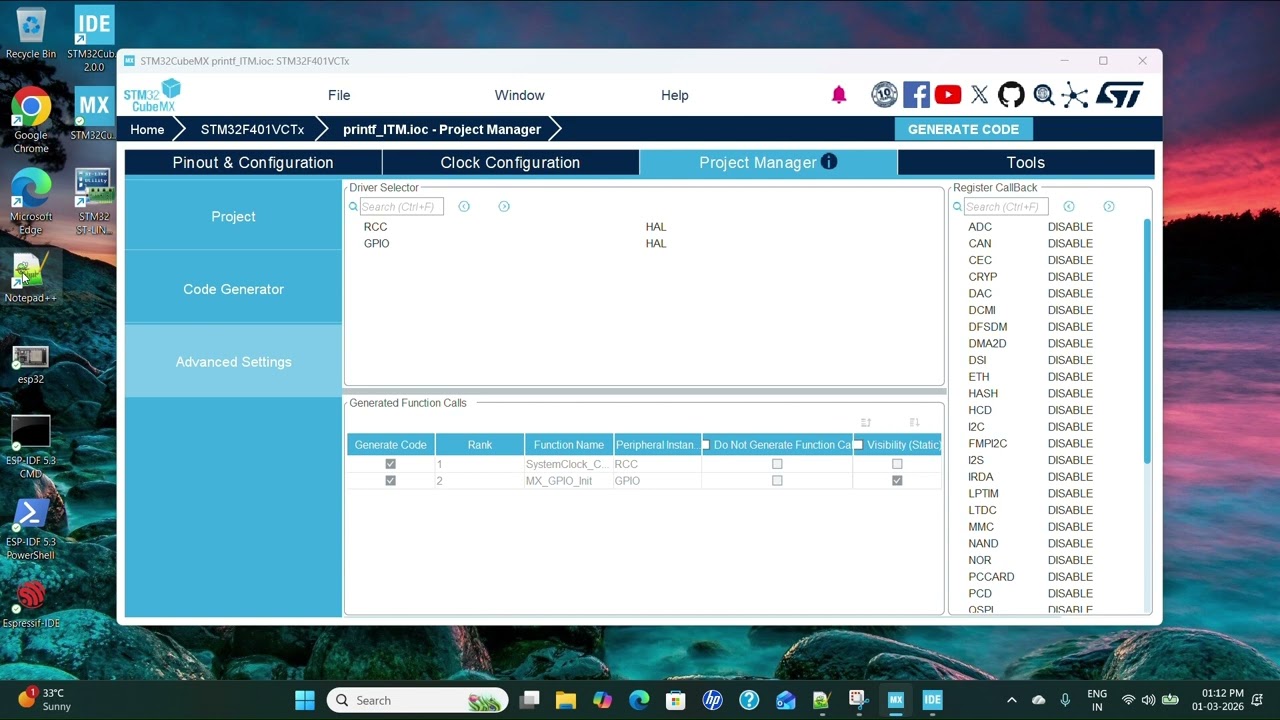Open HAL driver dropdown for GPIO
This screenshot has width=1280, height=720.
[x=656, y=243]
